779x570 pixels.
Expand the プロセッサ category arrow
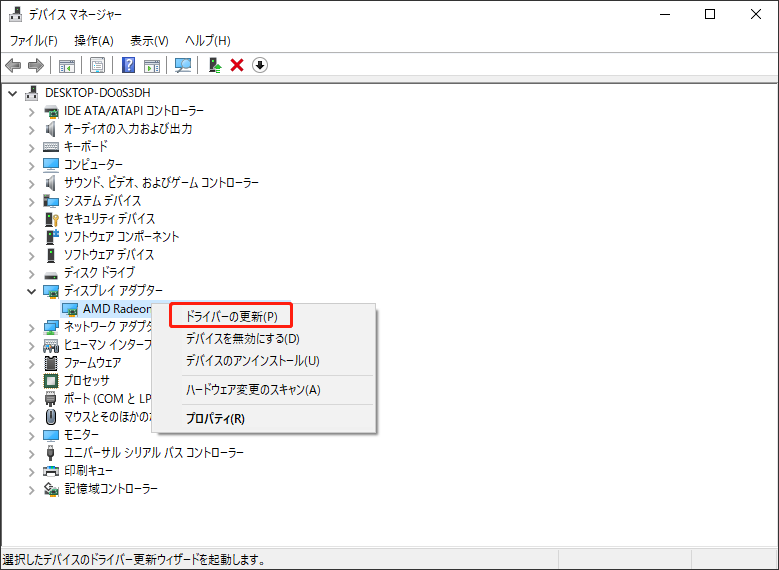pyautogui.click(x=32, y=381)
